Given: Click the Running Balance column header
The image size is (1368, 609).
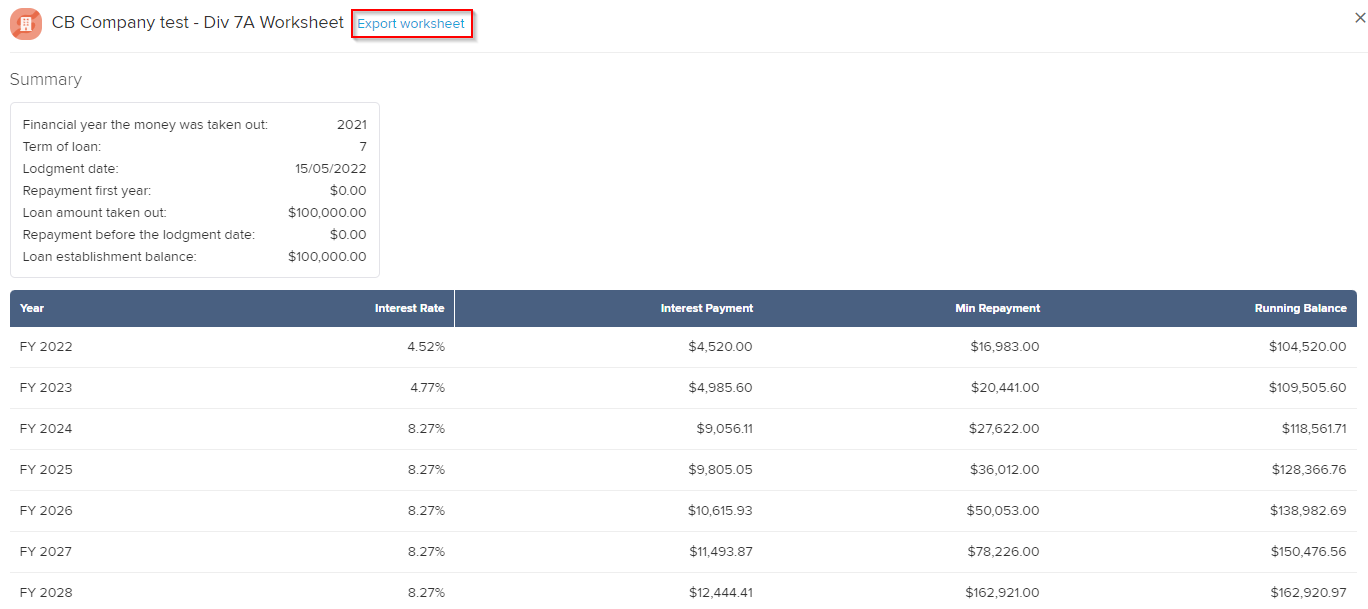Looking at the screenshot, I should (x=1300, y=308).
